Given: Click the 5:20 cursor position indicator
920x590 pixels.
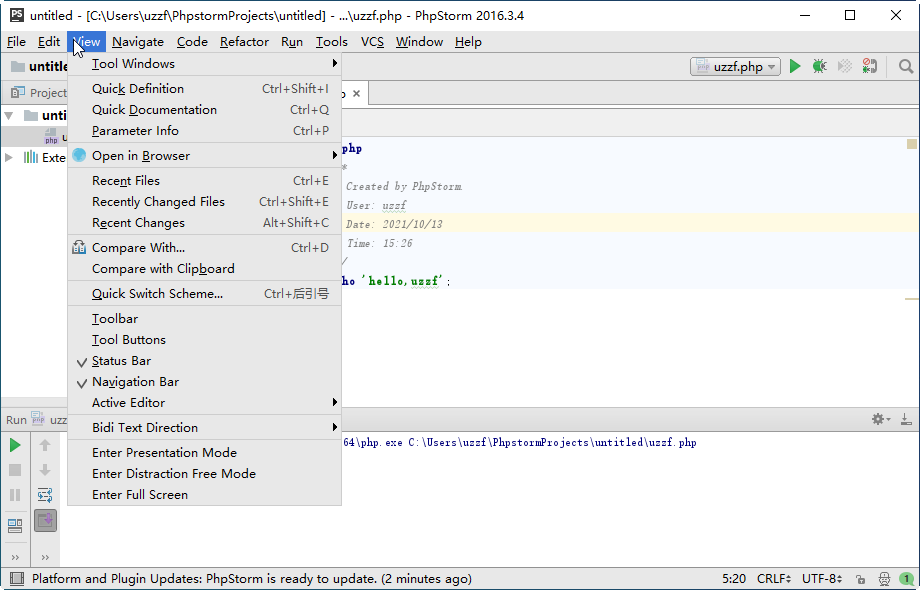Looking at the screenshot, I should [734, 579].
